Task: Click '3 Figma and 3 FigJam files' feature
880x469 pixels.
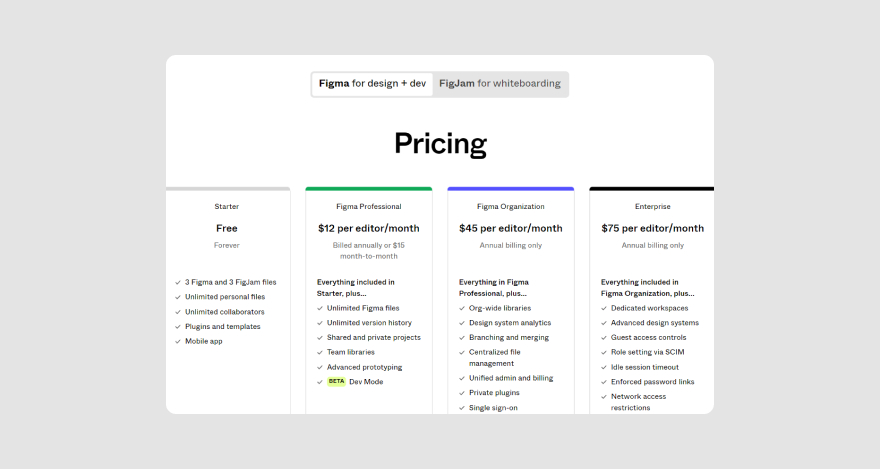Action: click(231, 282)
